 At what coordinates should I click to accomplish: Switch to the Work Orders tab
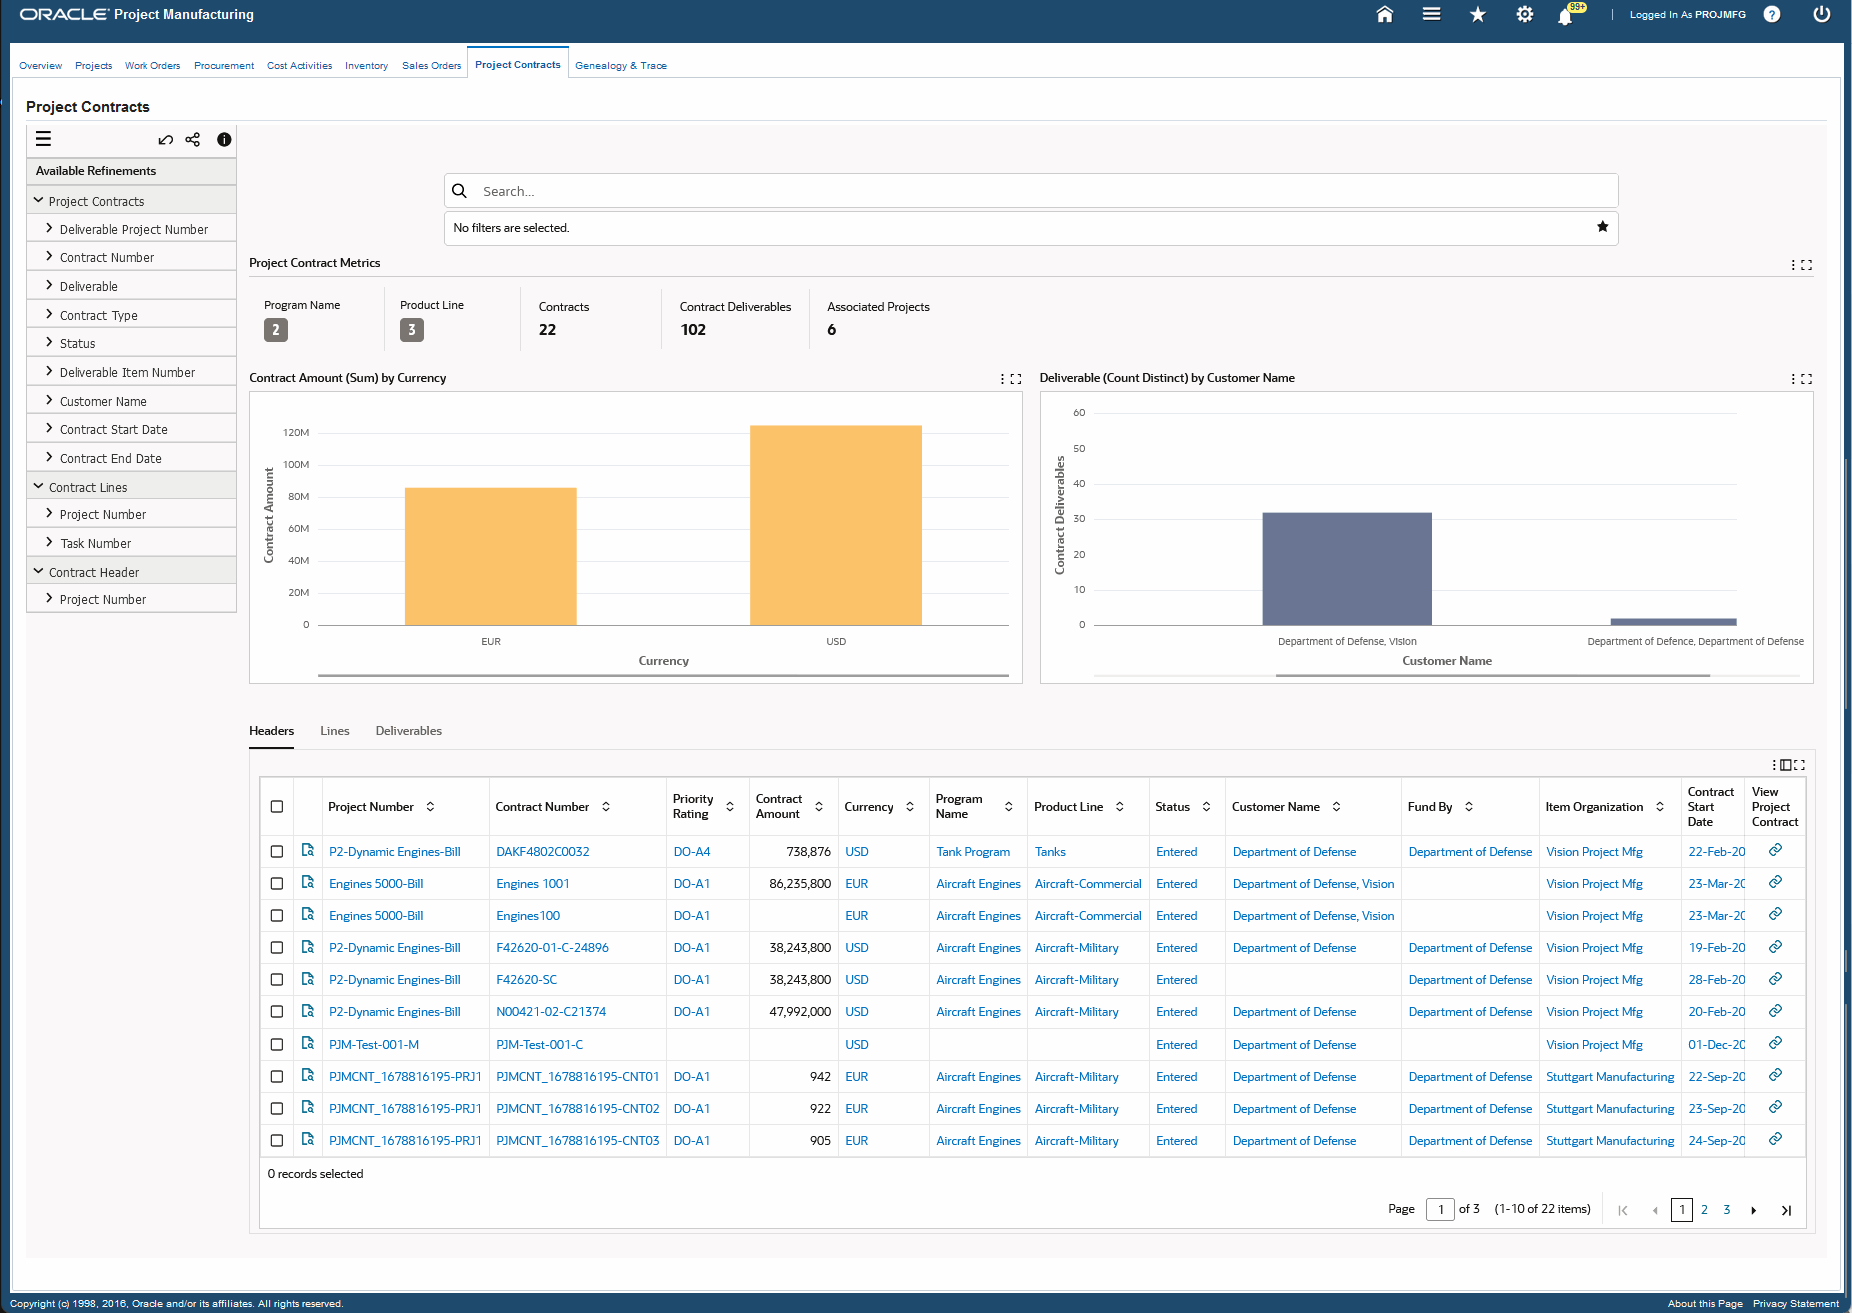click(x=152, y=66)
